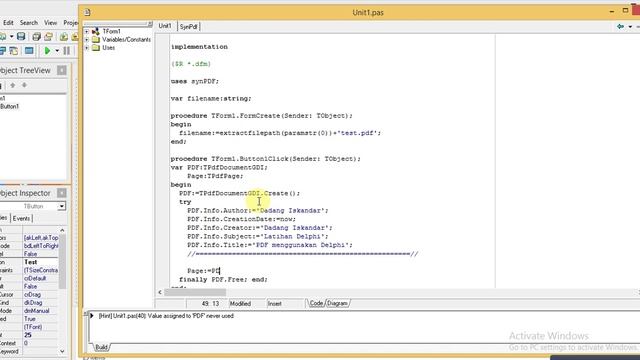The height and width of the screenshot is (360, 640).
Task: Expand the Hint message in the Build pane
Action: click(92, 316)
